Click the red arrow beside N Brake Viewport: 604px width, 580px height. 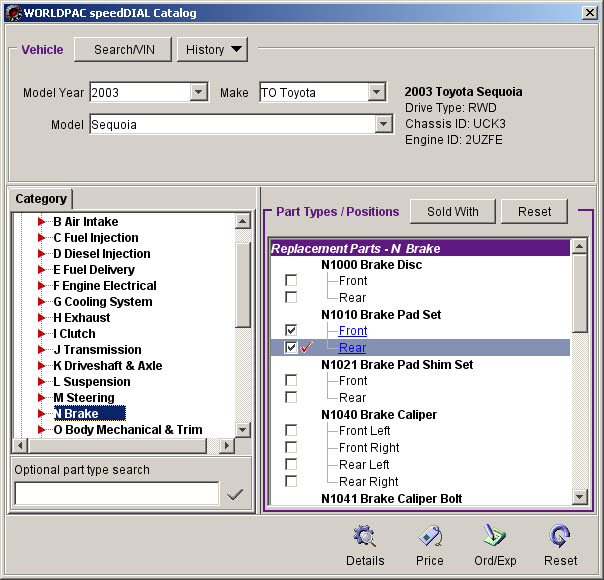click(x=42, y=414)
